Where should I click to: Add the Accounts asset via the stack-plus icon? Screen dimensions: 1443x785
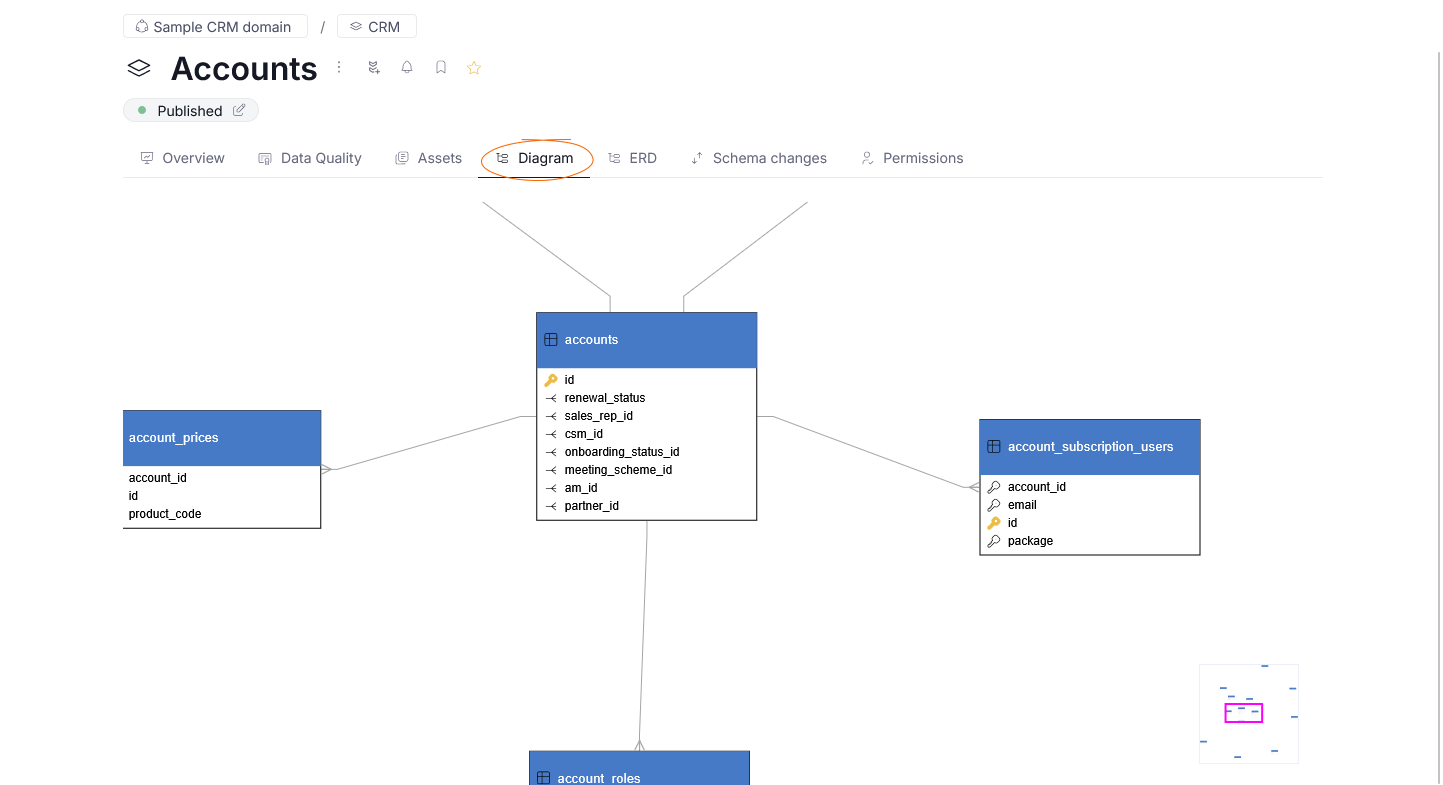point(373,67)
